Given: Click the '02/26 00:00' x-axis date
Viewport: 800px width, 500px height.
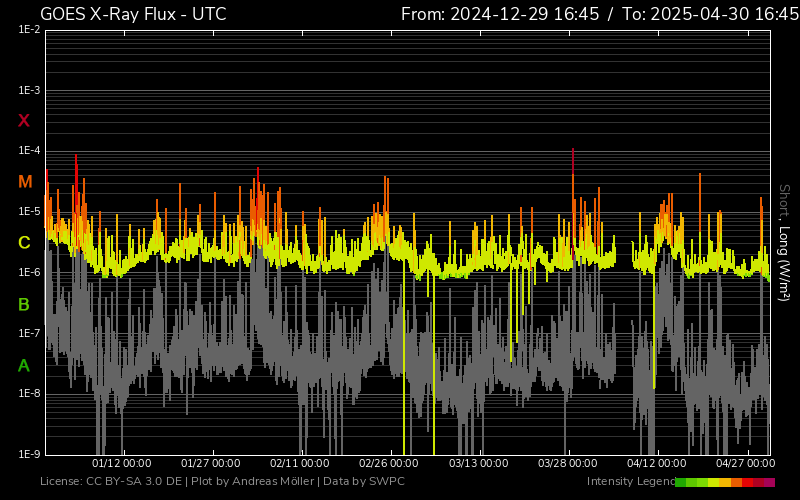Looking at the screenshot, I should (x=389, y=463).
